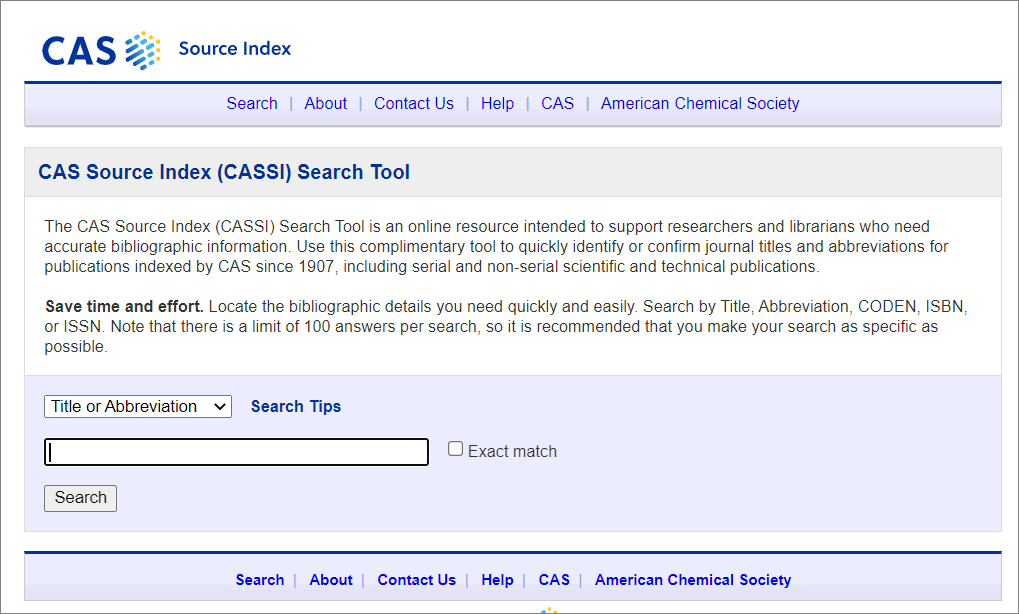Viewport: 1019px width, 614px height.
Task: Enable the Exact match checkbox
Action: coord(456,449)
